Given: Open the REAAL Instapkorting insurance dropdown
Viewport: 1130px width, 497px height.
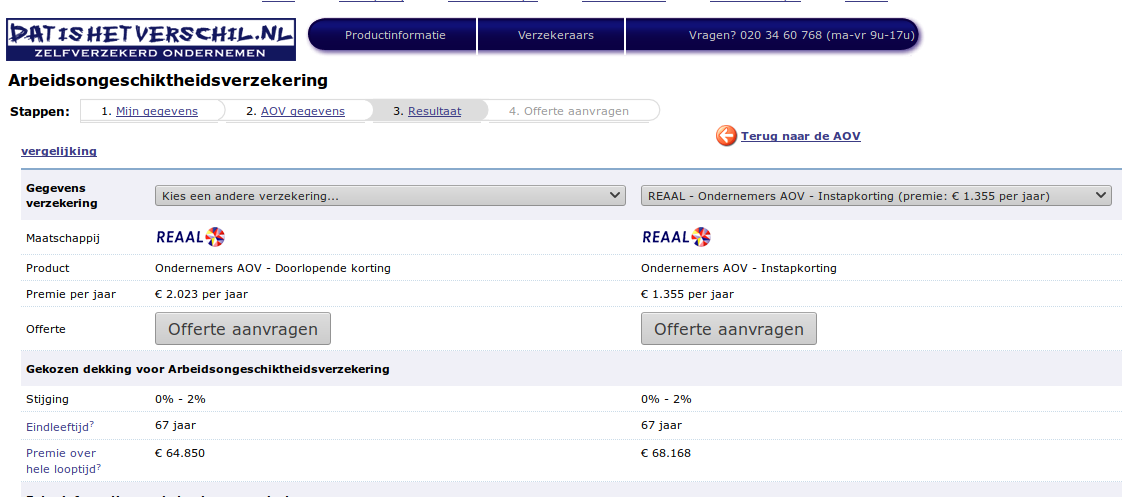Looking at the screenshot, I should (876, 196).
